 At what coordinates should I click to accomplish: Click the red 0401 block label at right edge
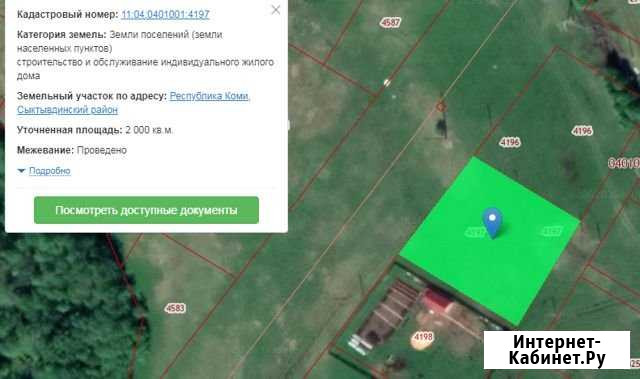(x=624, y=163)
